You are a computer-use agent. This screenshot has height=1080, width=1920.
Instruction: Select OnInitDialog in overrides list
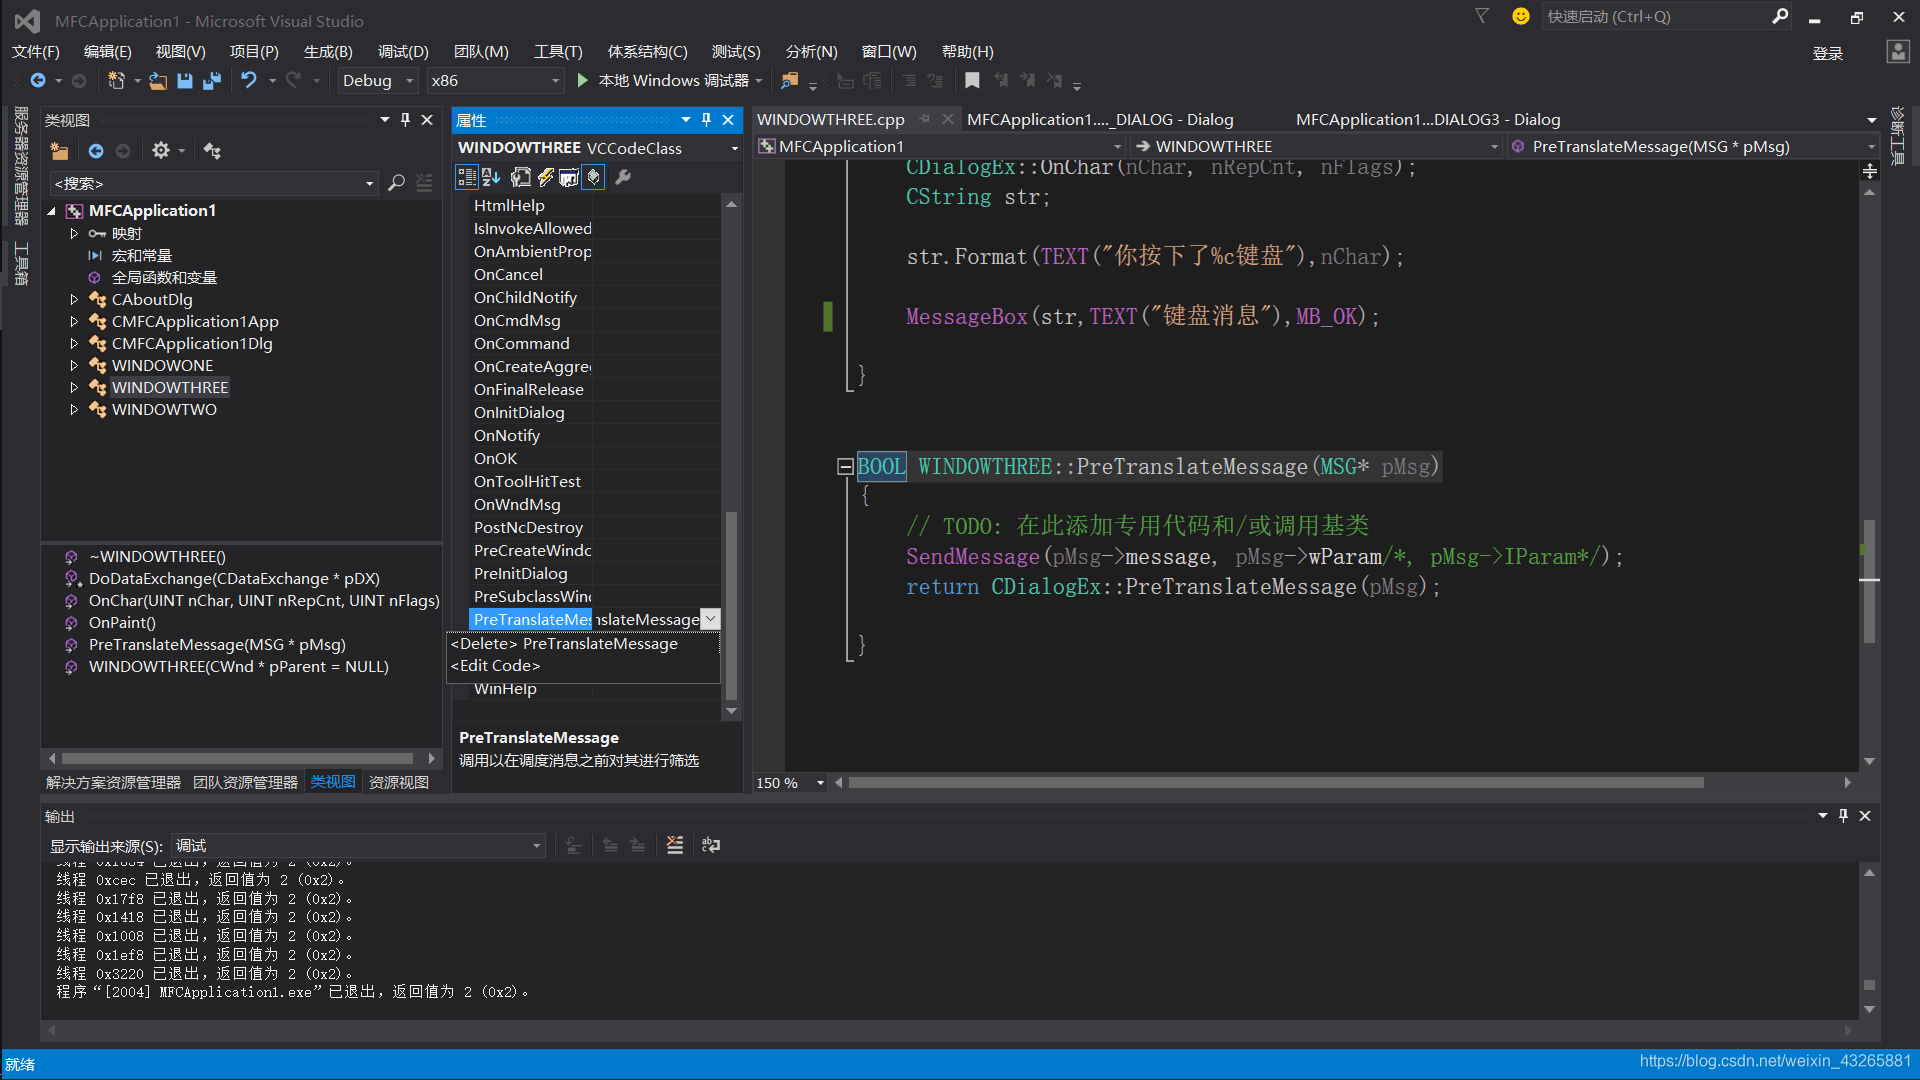pos(519,412)
